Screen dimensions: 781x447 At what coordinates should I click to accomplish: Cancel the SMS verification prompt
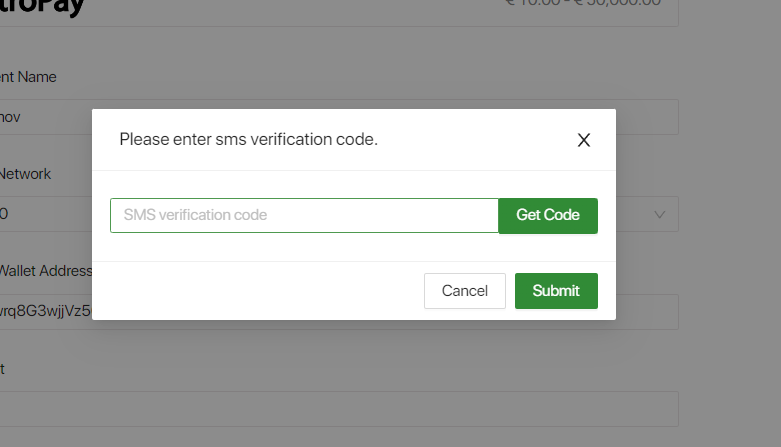[x=465, y=291]
